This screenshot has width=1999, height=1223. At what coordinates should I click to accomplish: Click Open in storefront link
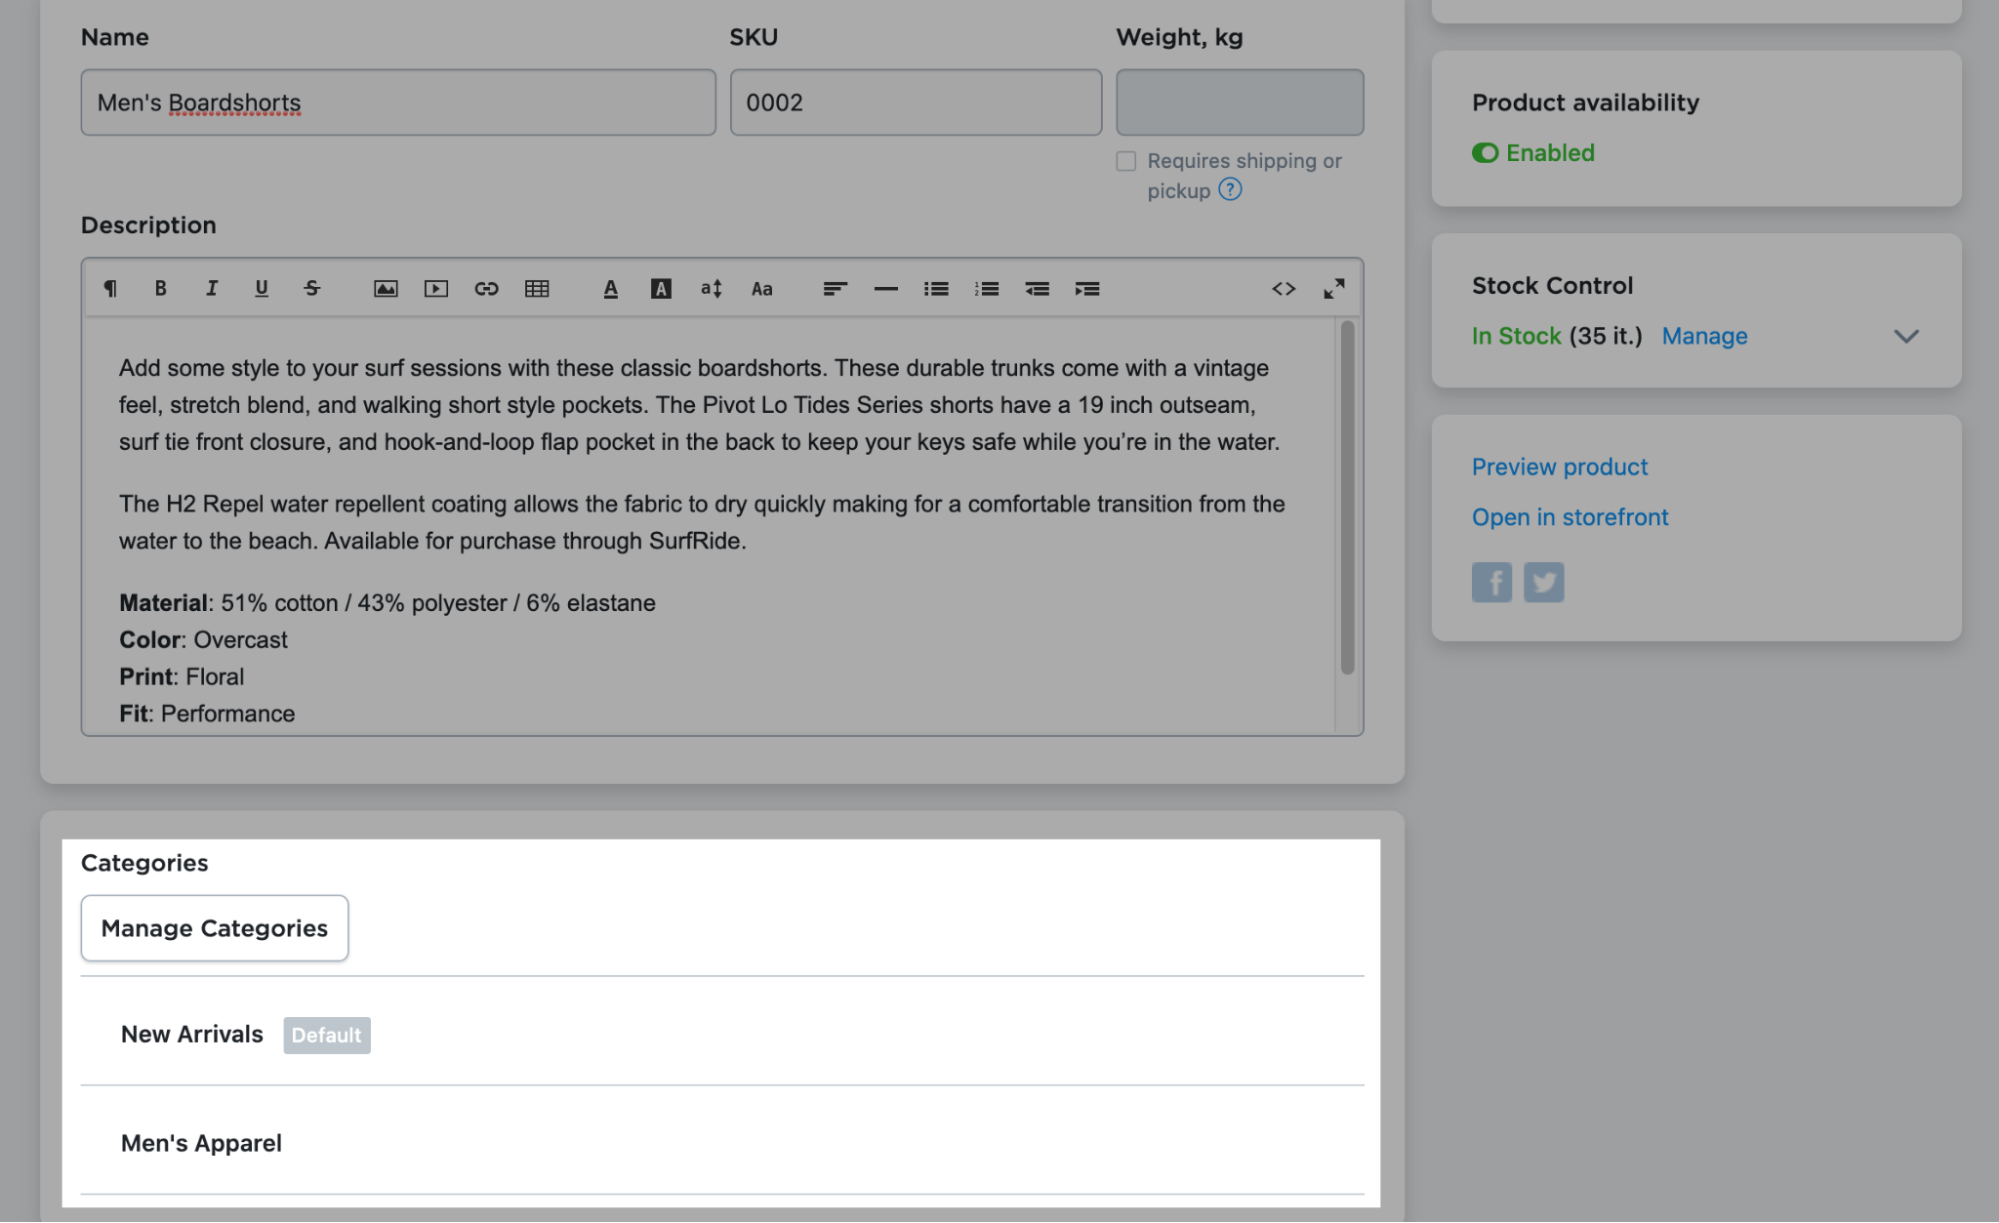tap(1571, 517)
